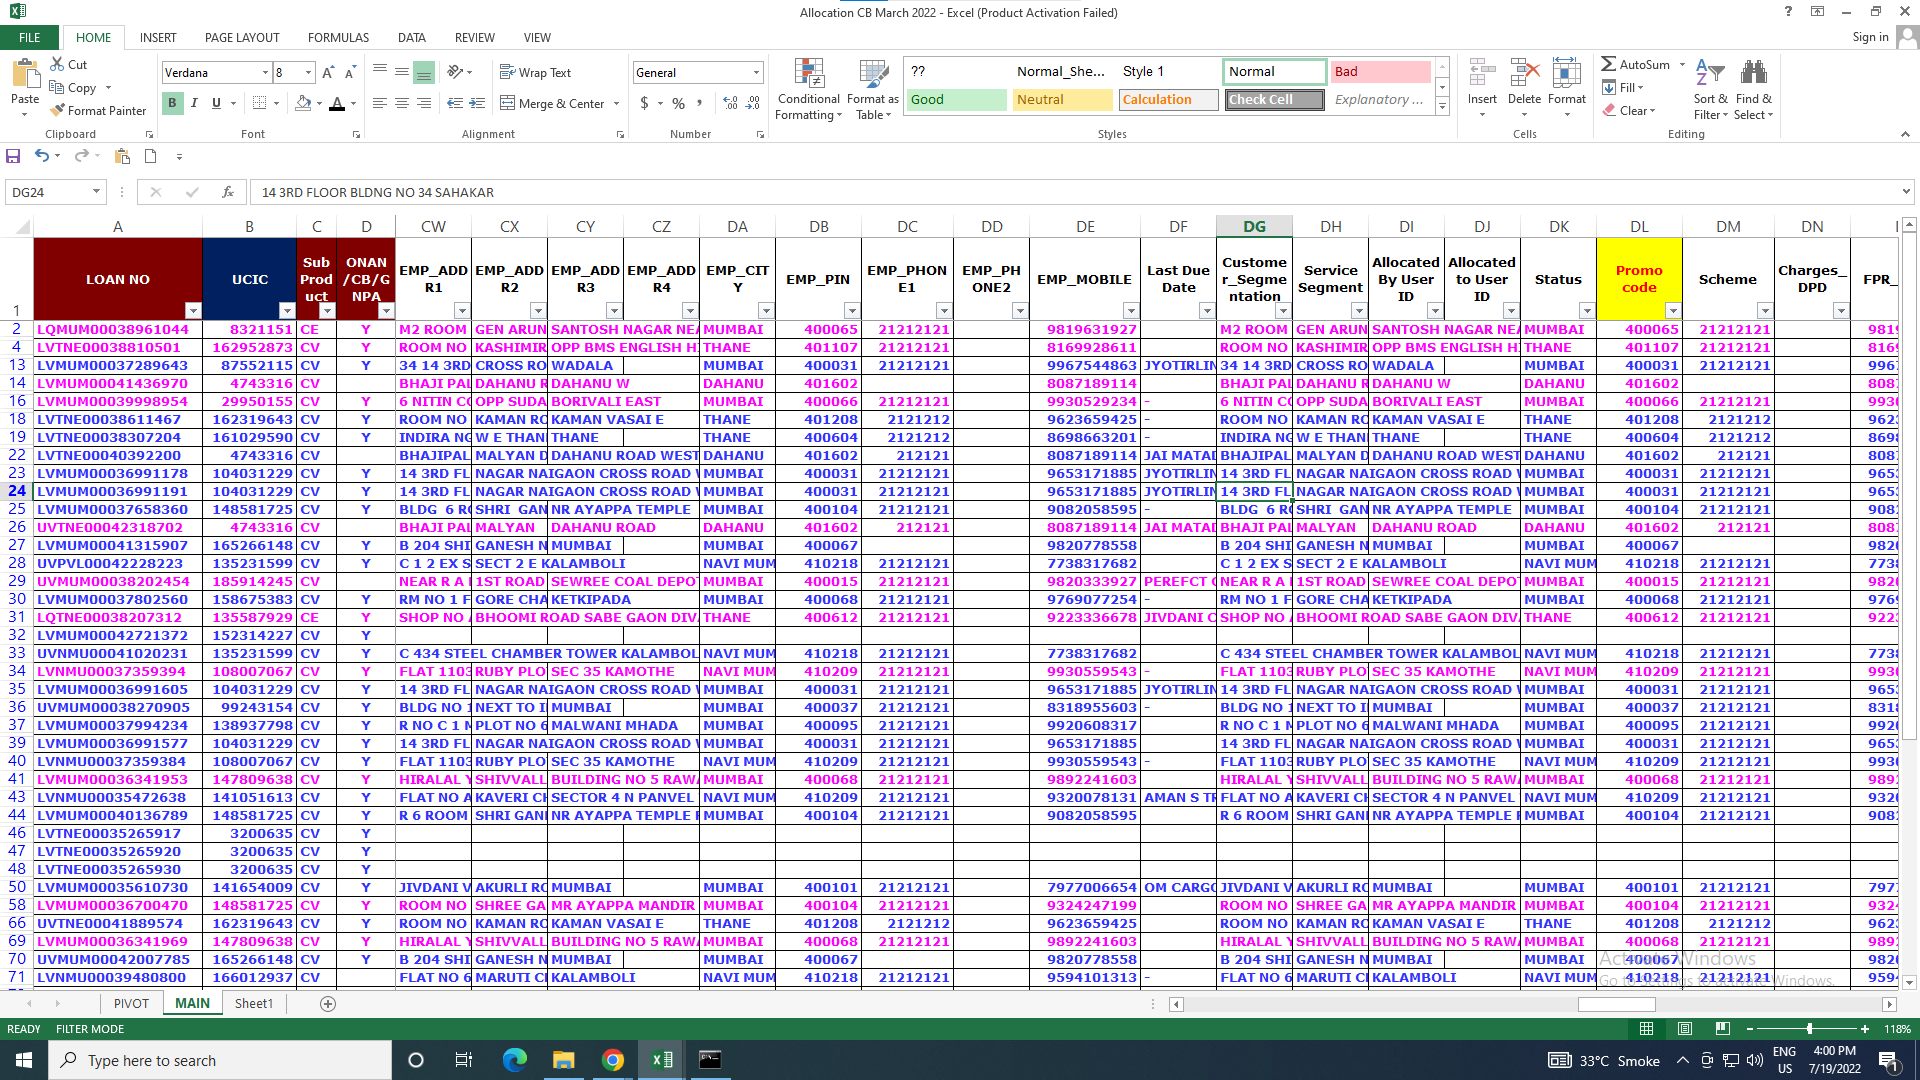The image size is (1920, 1080).
Task: Switch to the PIVOT sheet tab
Action: tap(131, 1003)
